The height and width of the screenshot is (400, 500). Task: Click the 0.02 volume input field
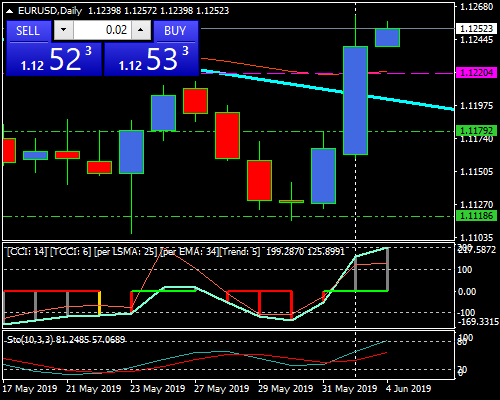point(102,30)
